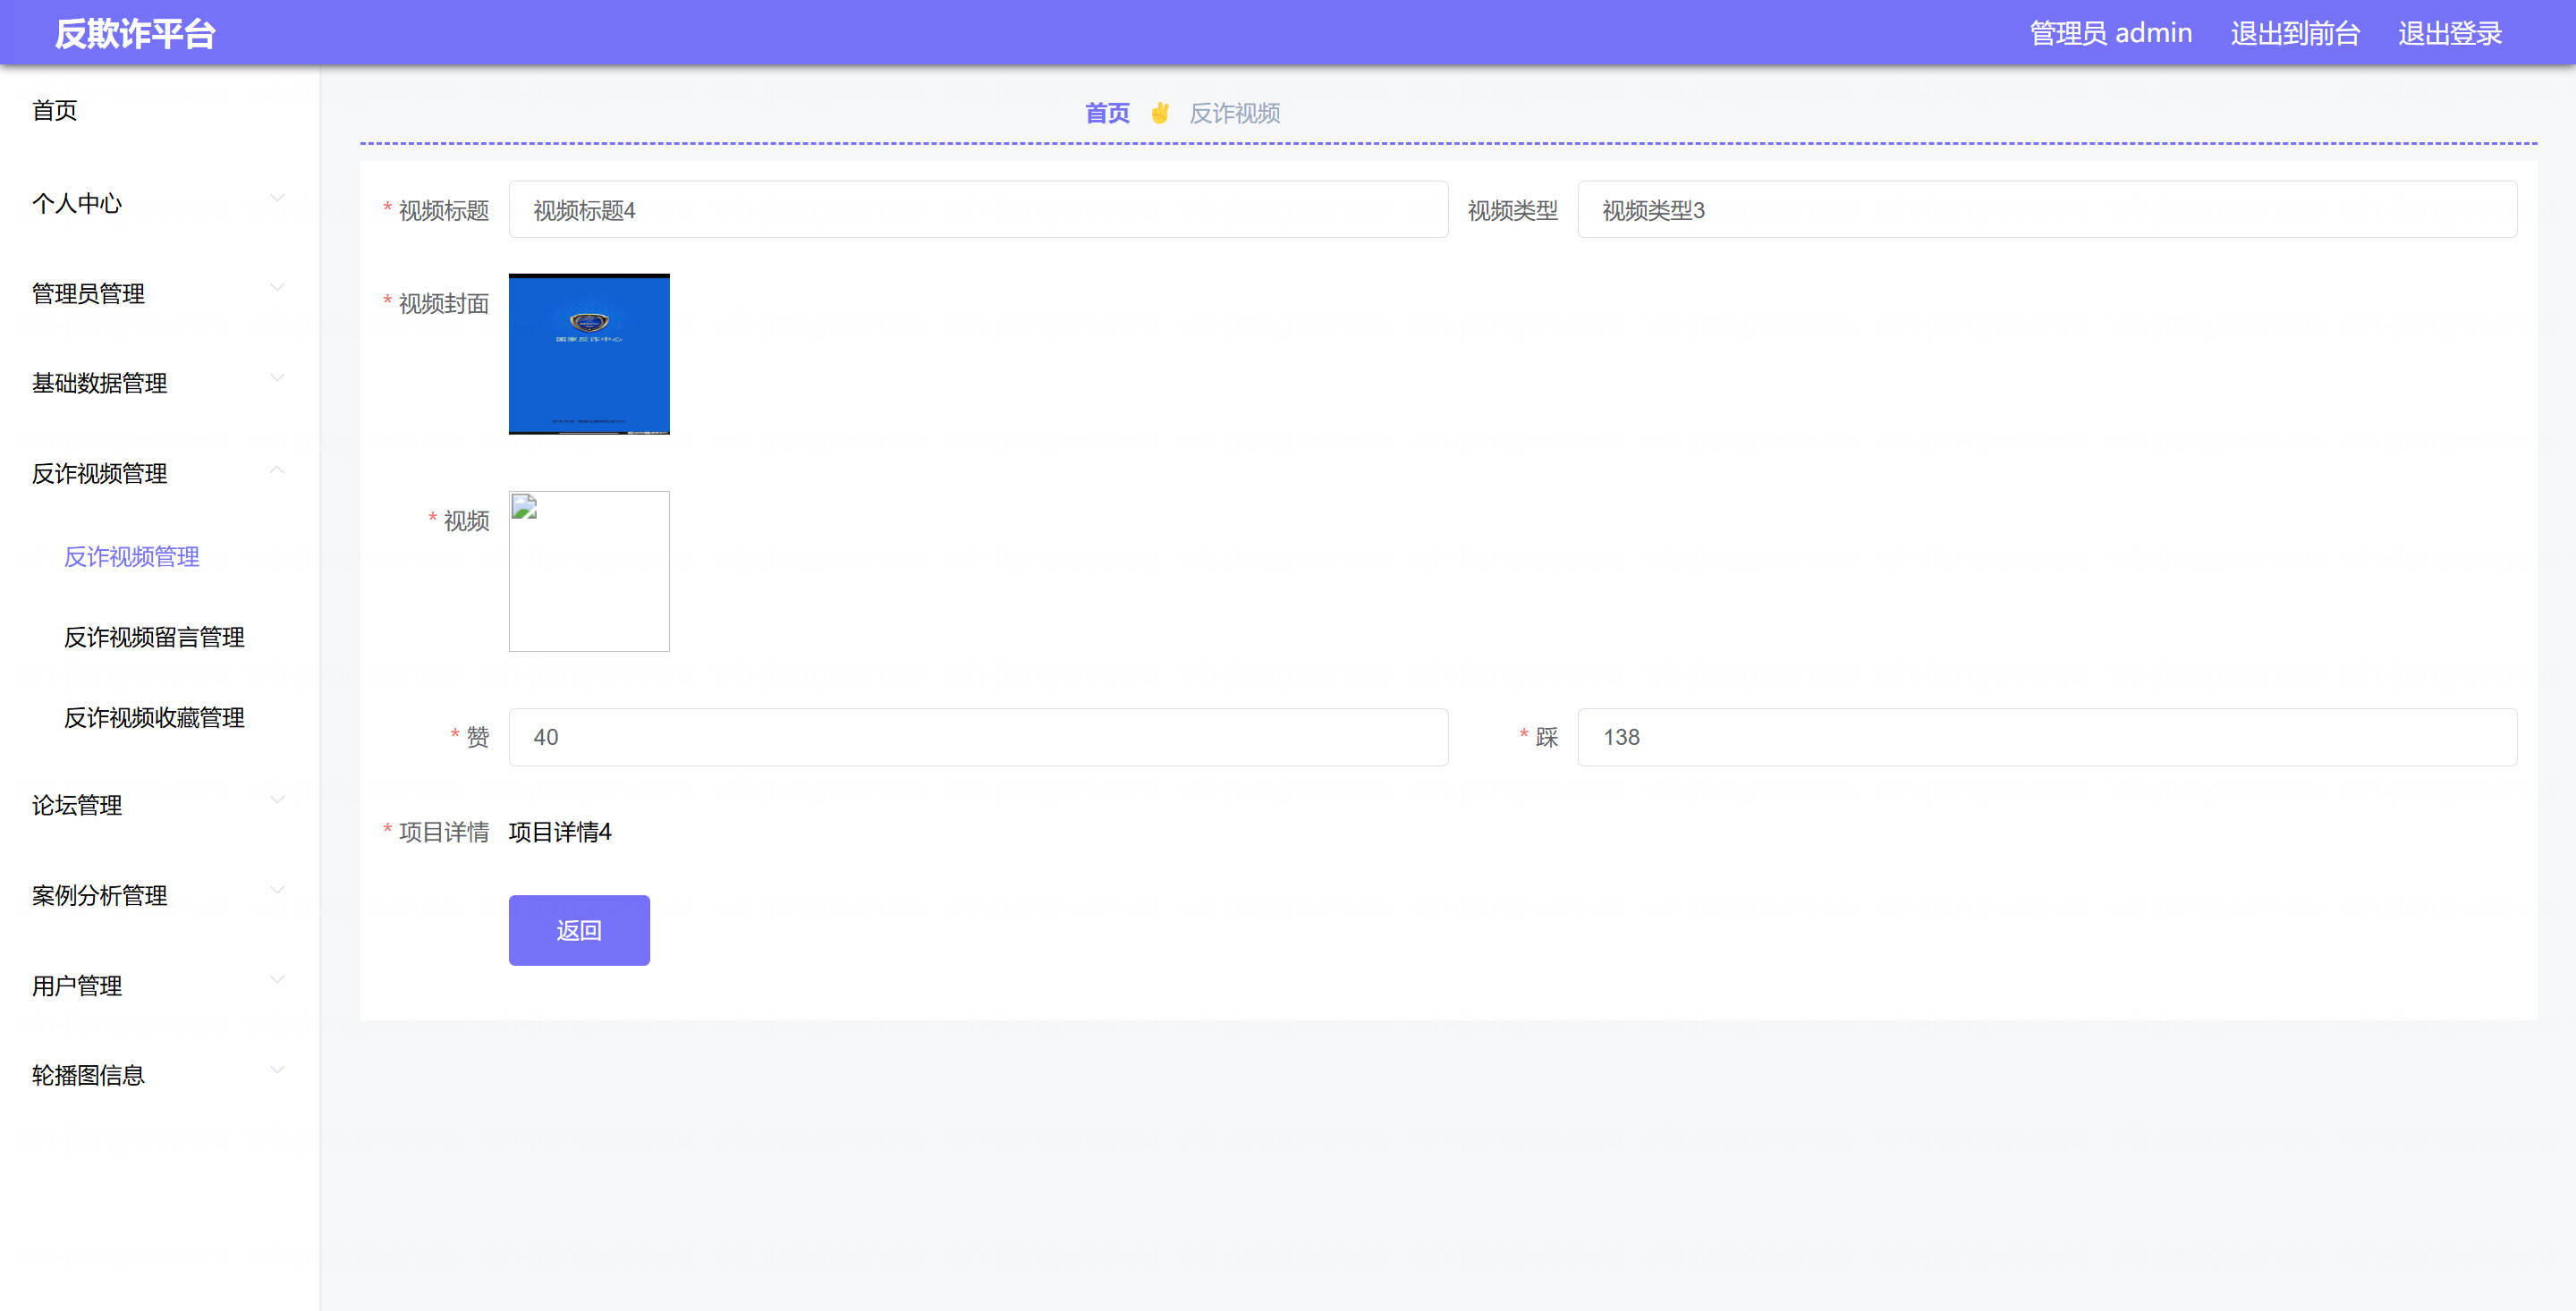Screen dimensions: 2576x1311
Task: Select 反诈视频收藏管理 submenu item
Action: pyautogui.click(x=154, y=717)
